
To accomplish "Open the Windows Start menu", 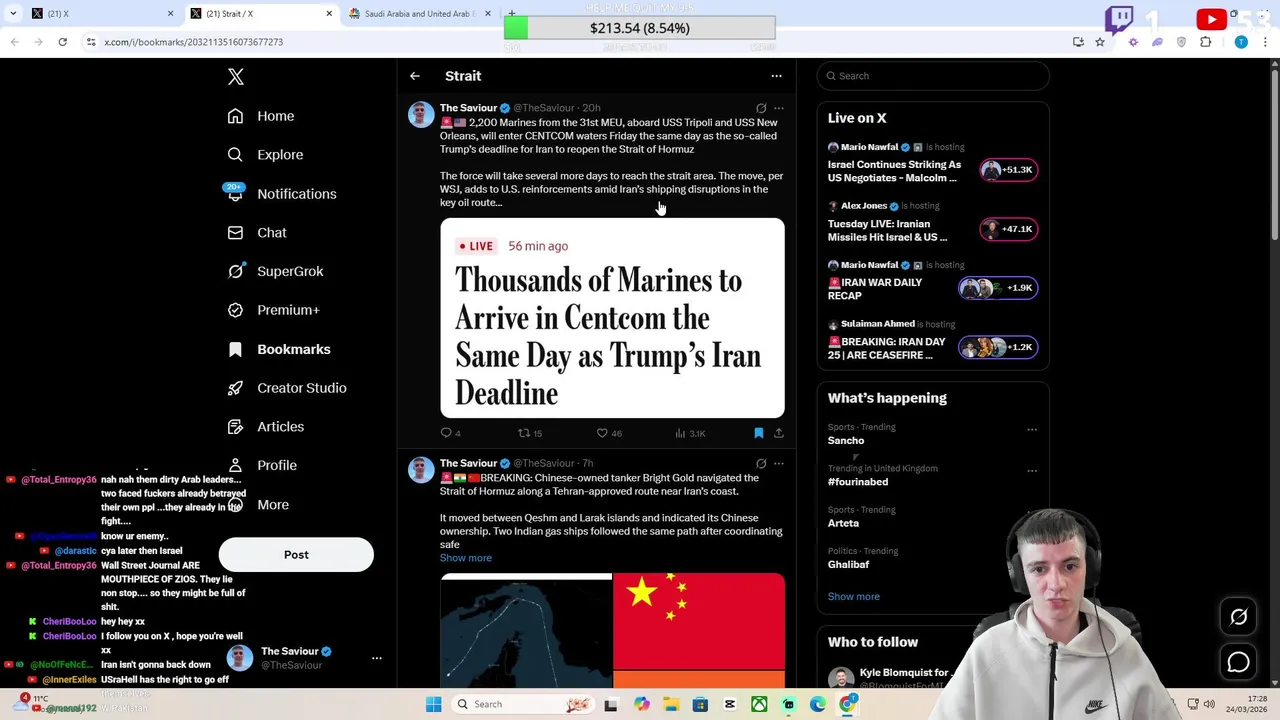I will tap(434, 705).
